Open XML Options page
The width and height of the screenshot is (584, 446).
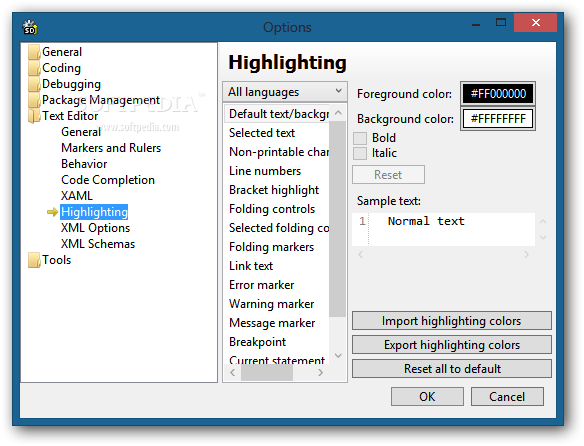tap(95, 228)
